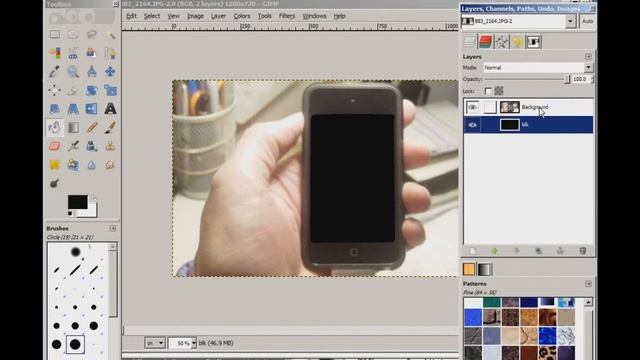Select the Measure tool

click(91, 72)
